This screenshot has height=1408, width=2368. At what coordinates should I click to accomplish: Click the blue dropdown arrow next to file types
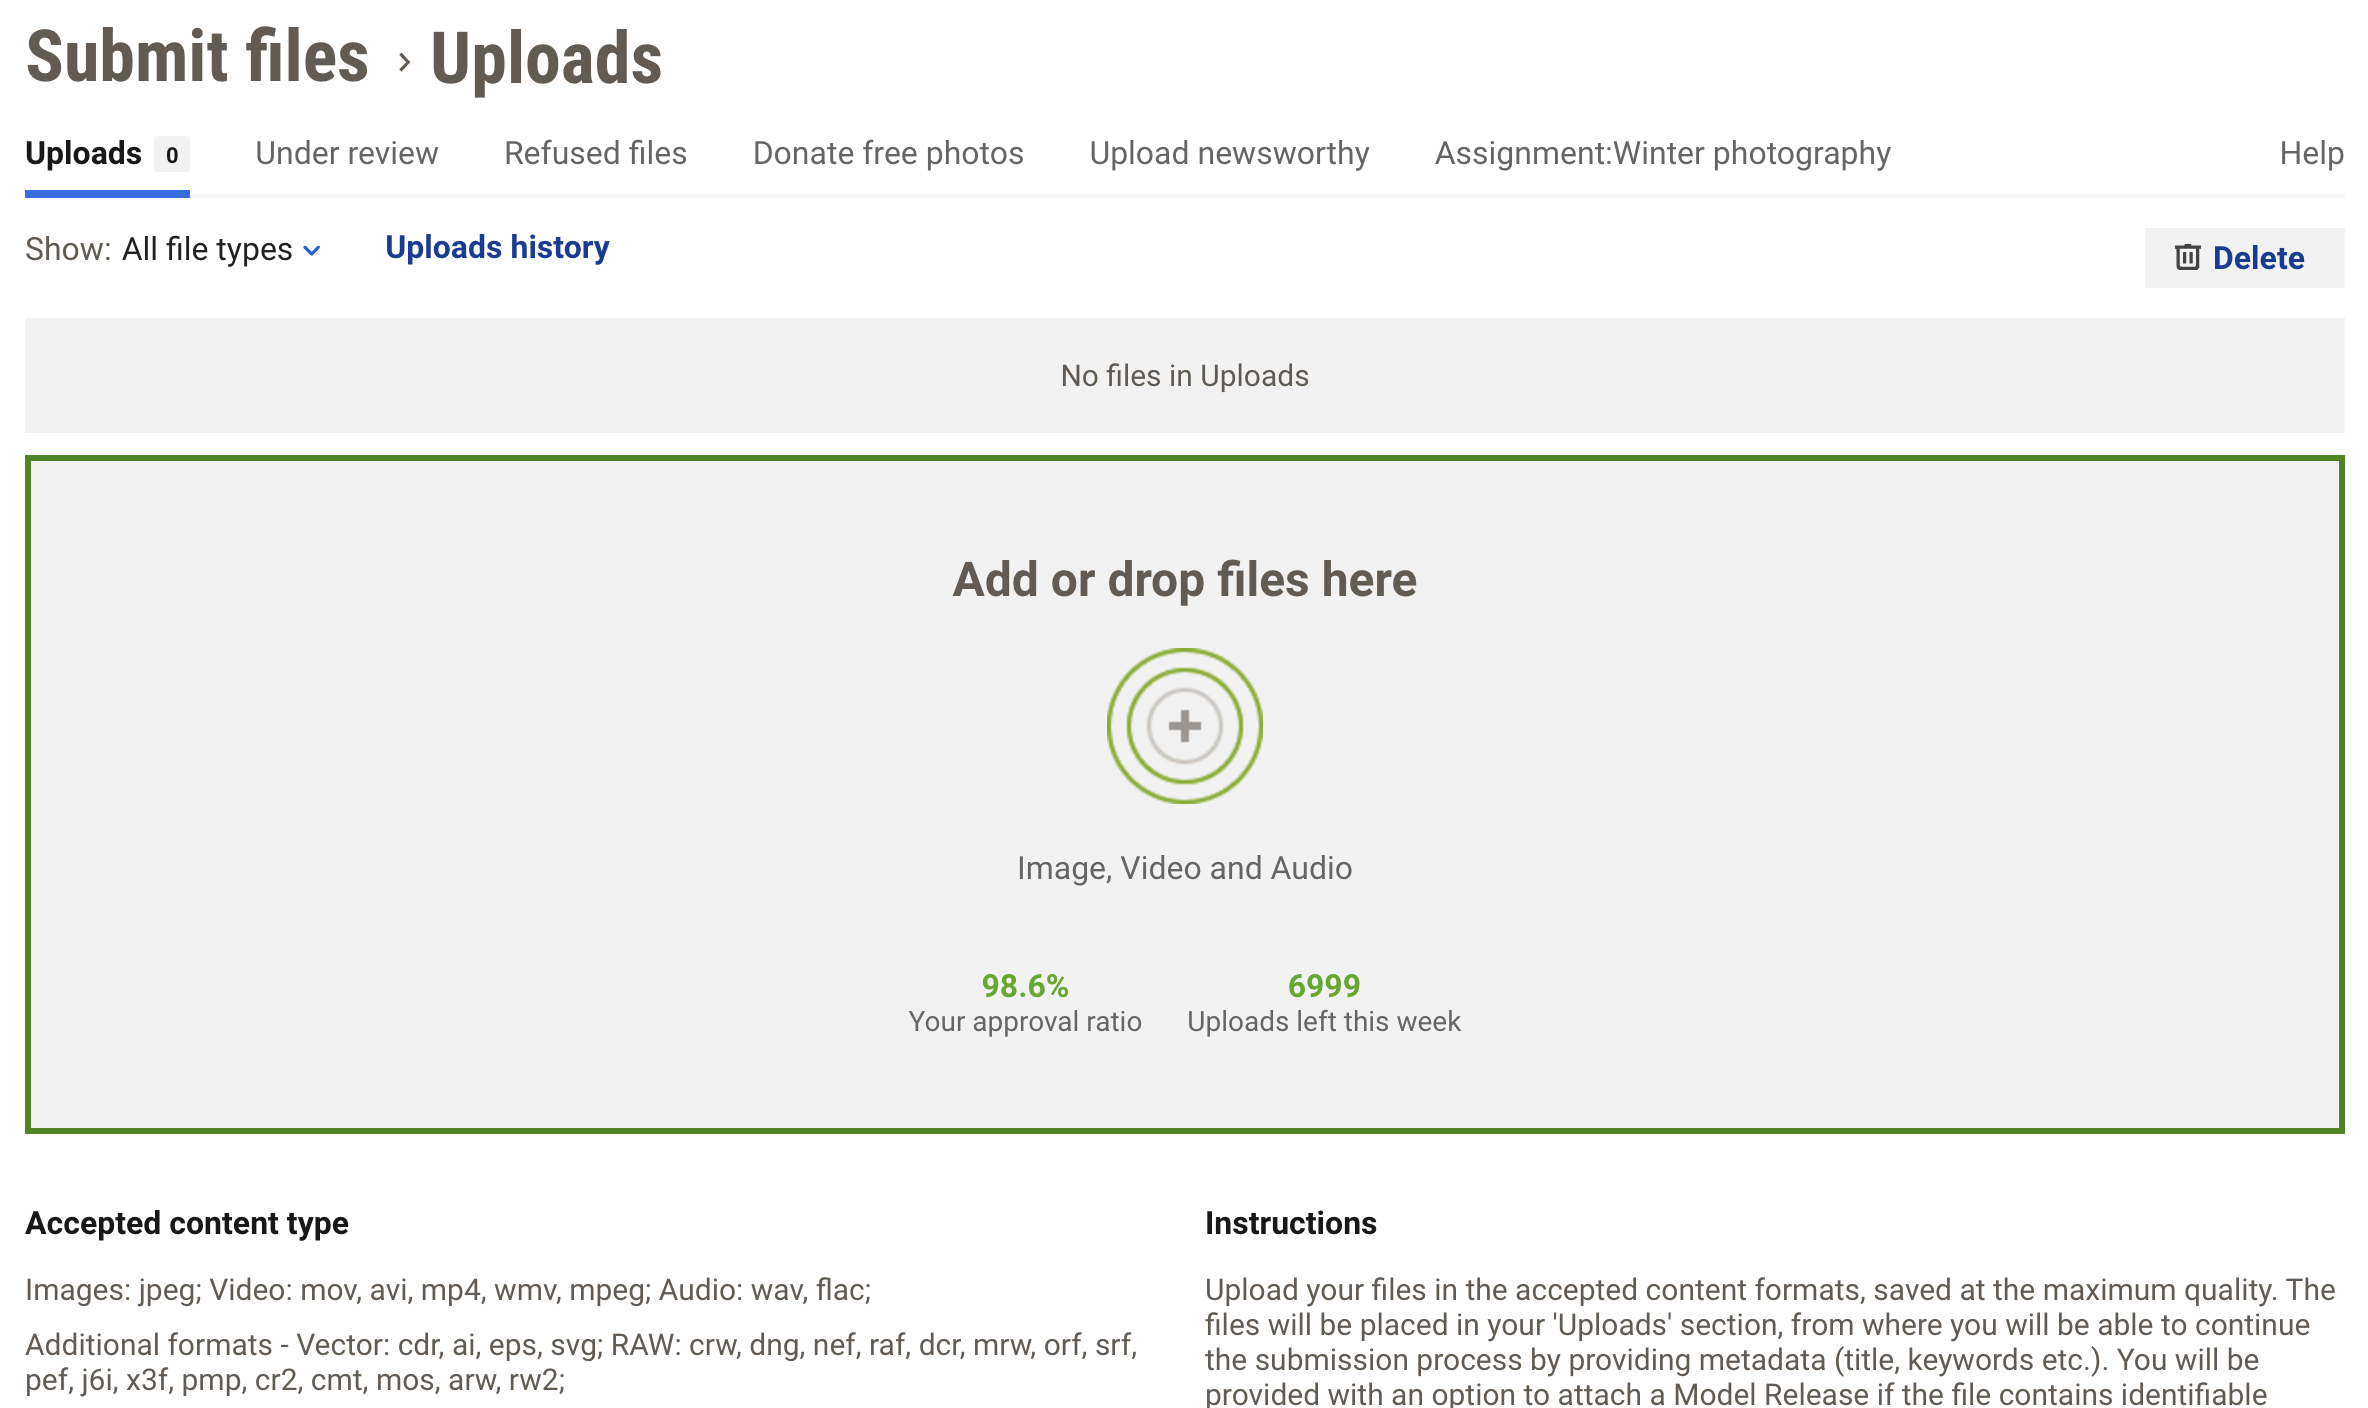312,251
